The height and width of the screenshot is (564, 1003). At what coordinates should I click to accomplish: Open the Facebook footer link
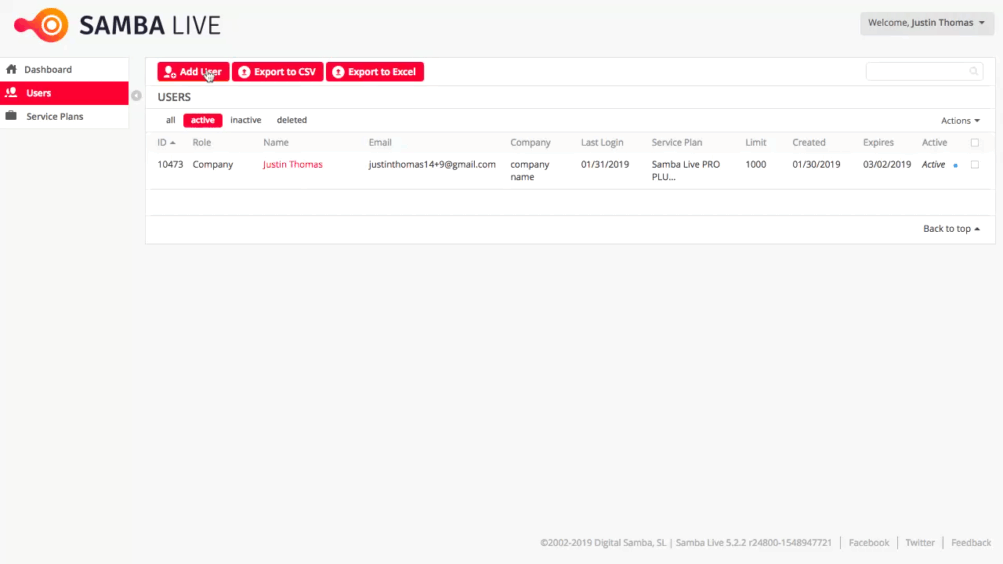coord(869,542)
